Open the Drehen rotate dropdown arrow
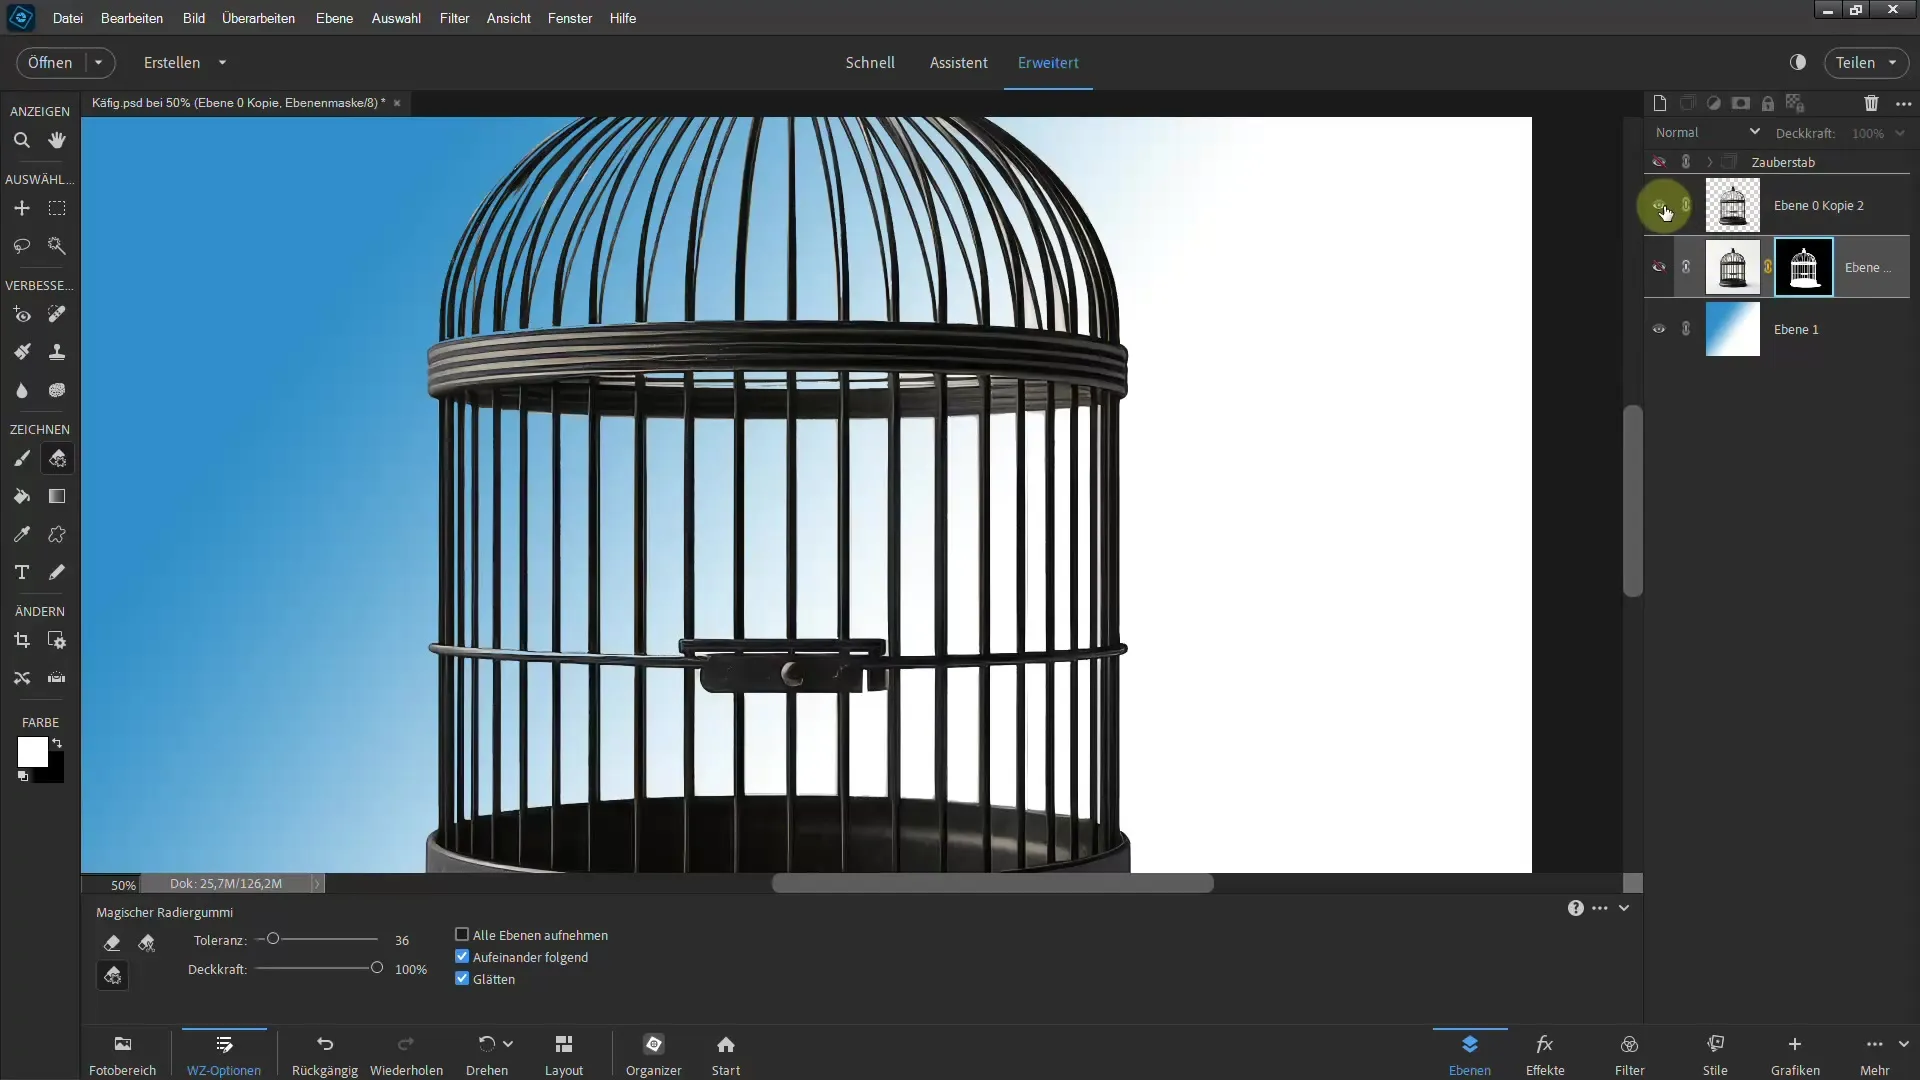 [508, 1044]
